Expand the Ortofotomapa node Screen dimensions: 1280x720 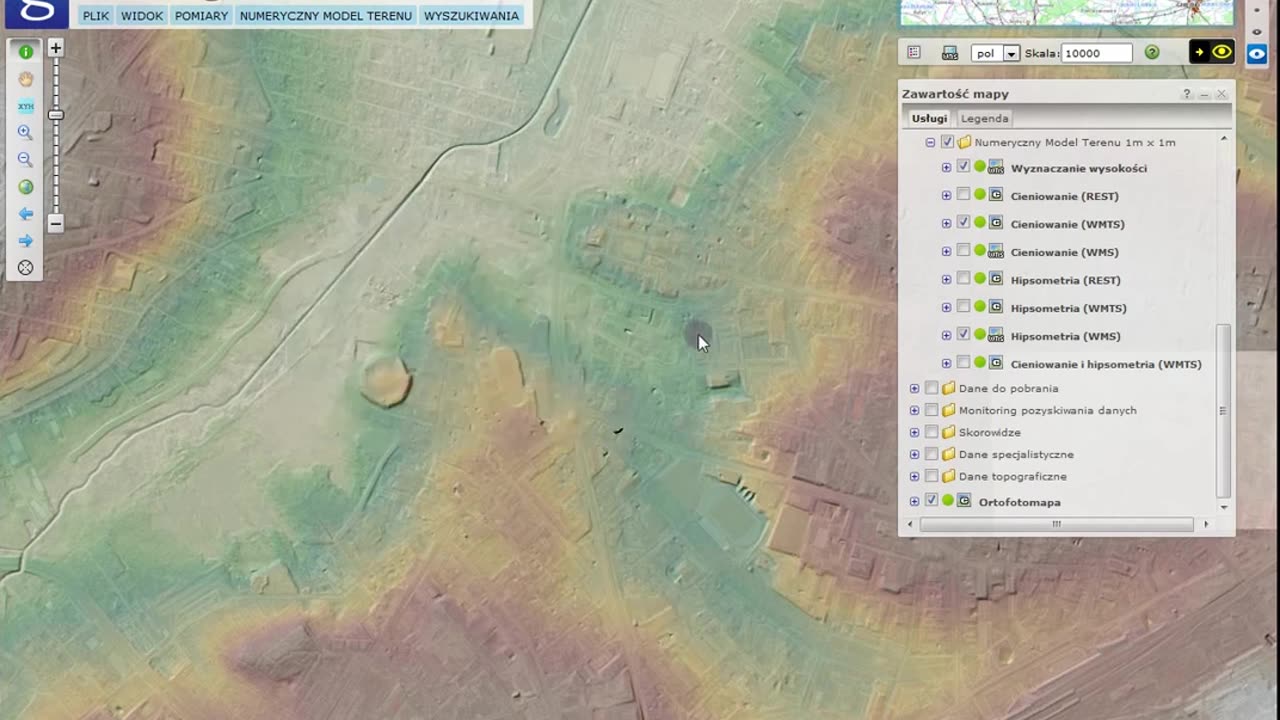914,501
